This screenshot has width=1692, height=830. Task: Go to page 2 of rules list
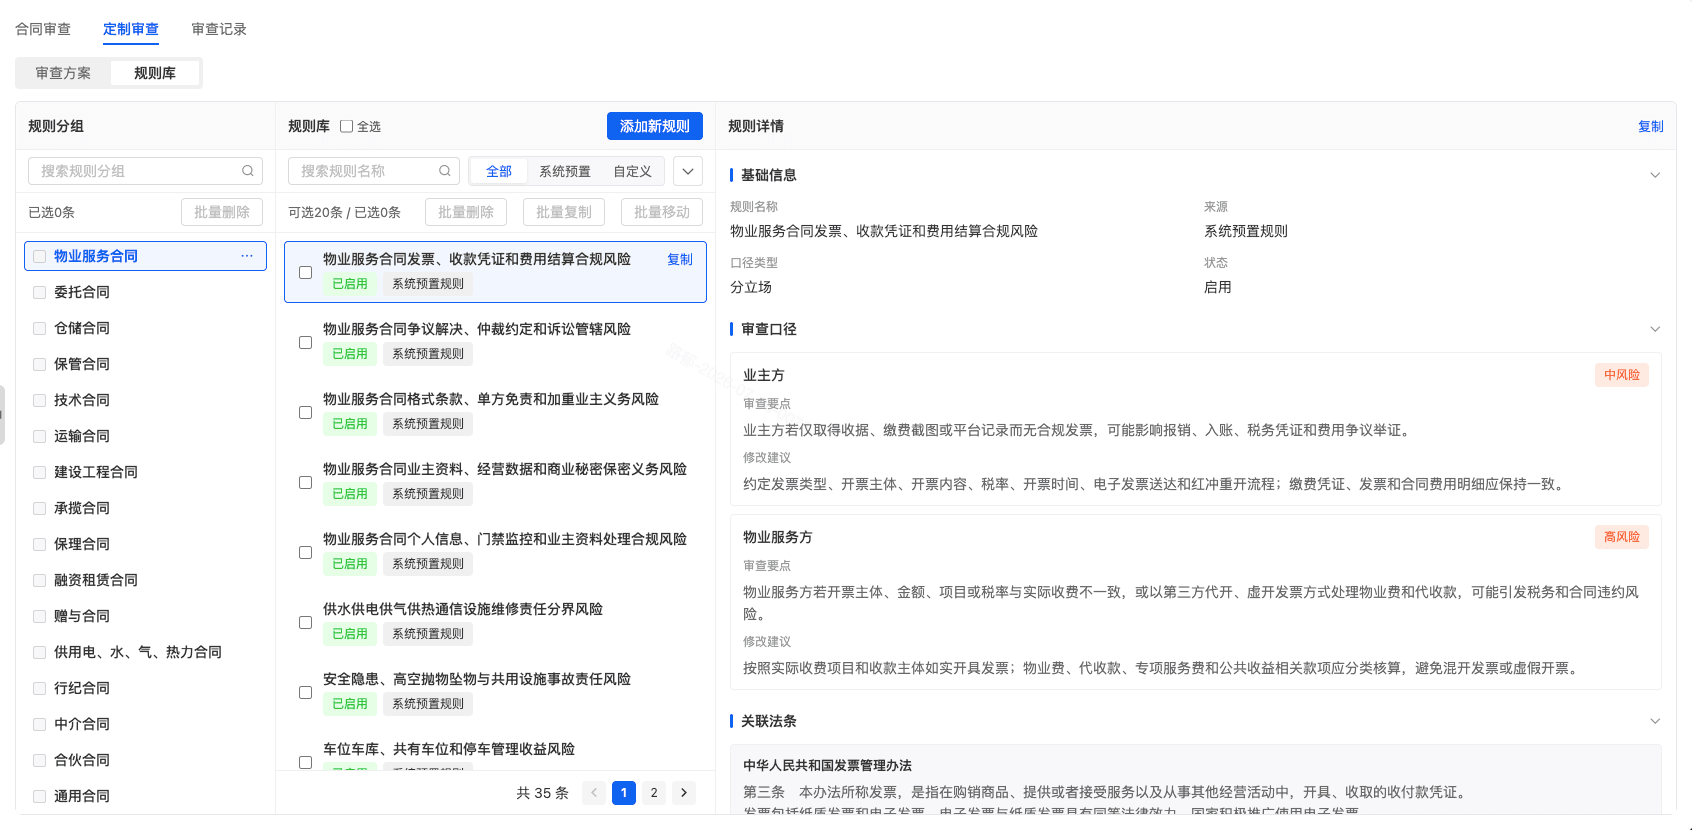click(x=654, y=793)
